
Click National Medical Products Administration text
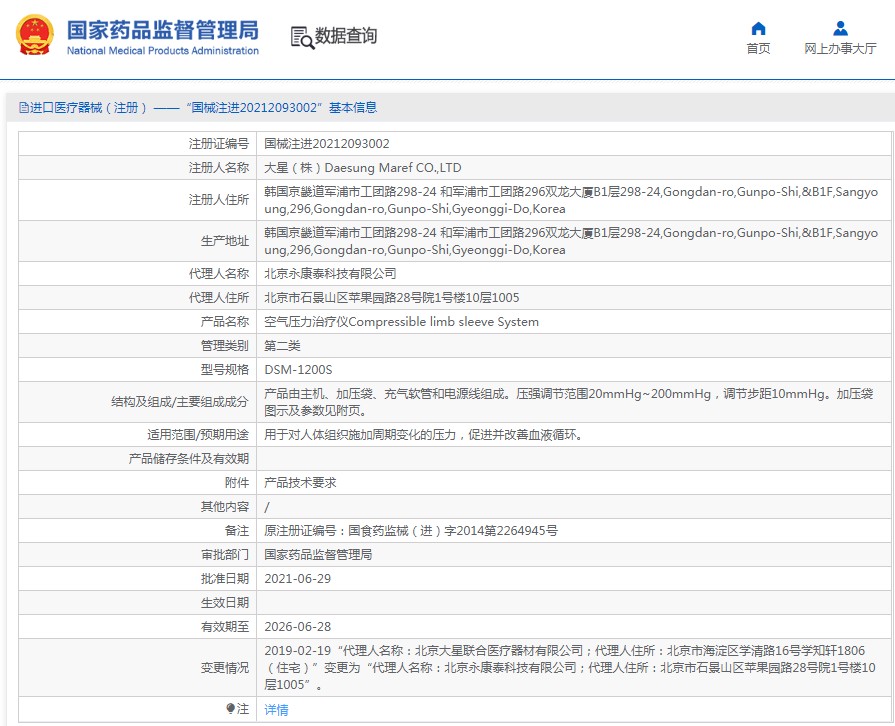(x=163, y=51)
